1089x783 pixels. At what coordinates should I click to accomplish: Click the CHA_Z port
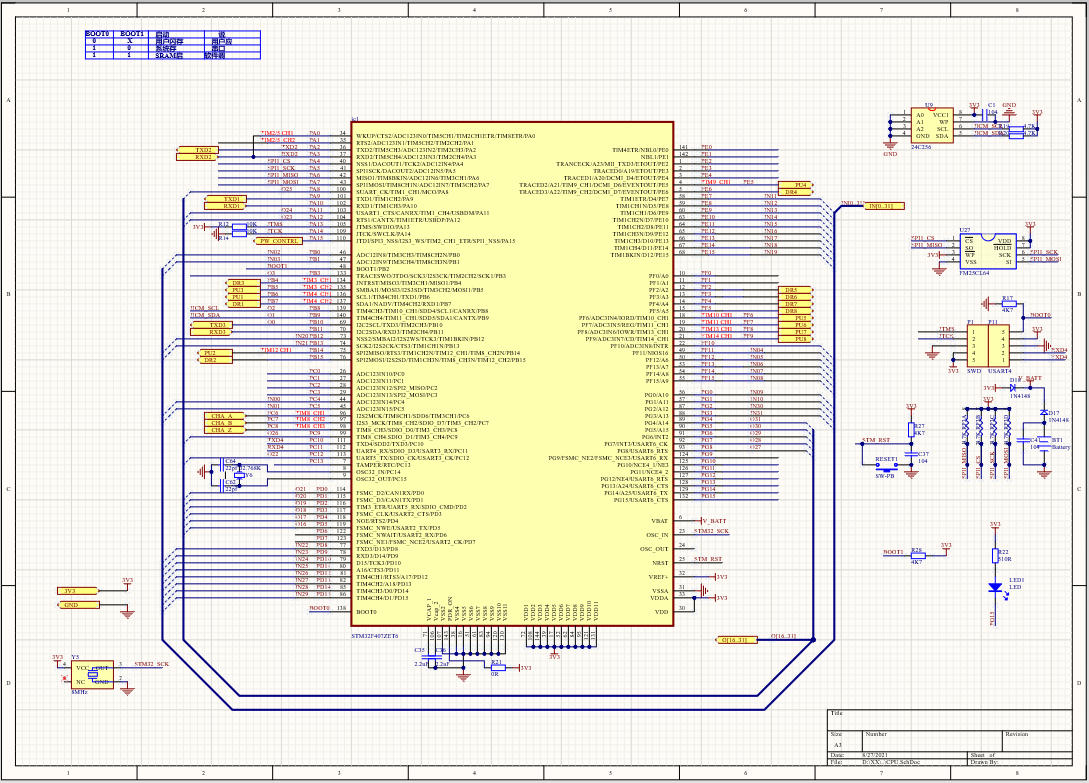224,430
